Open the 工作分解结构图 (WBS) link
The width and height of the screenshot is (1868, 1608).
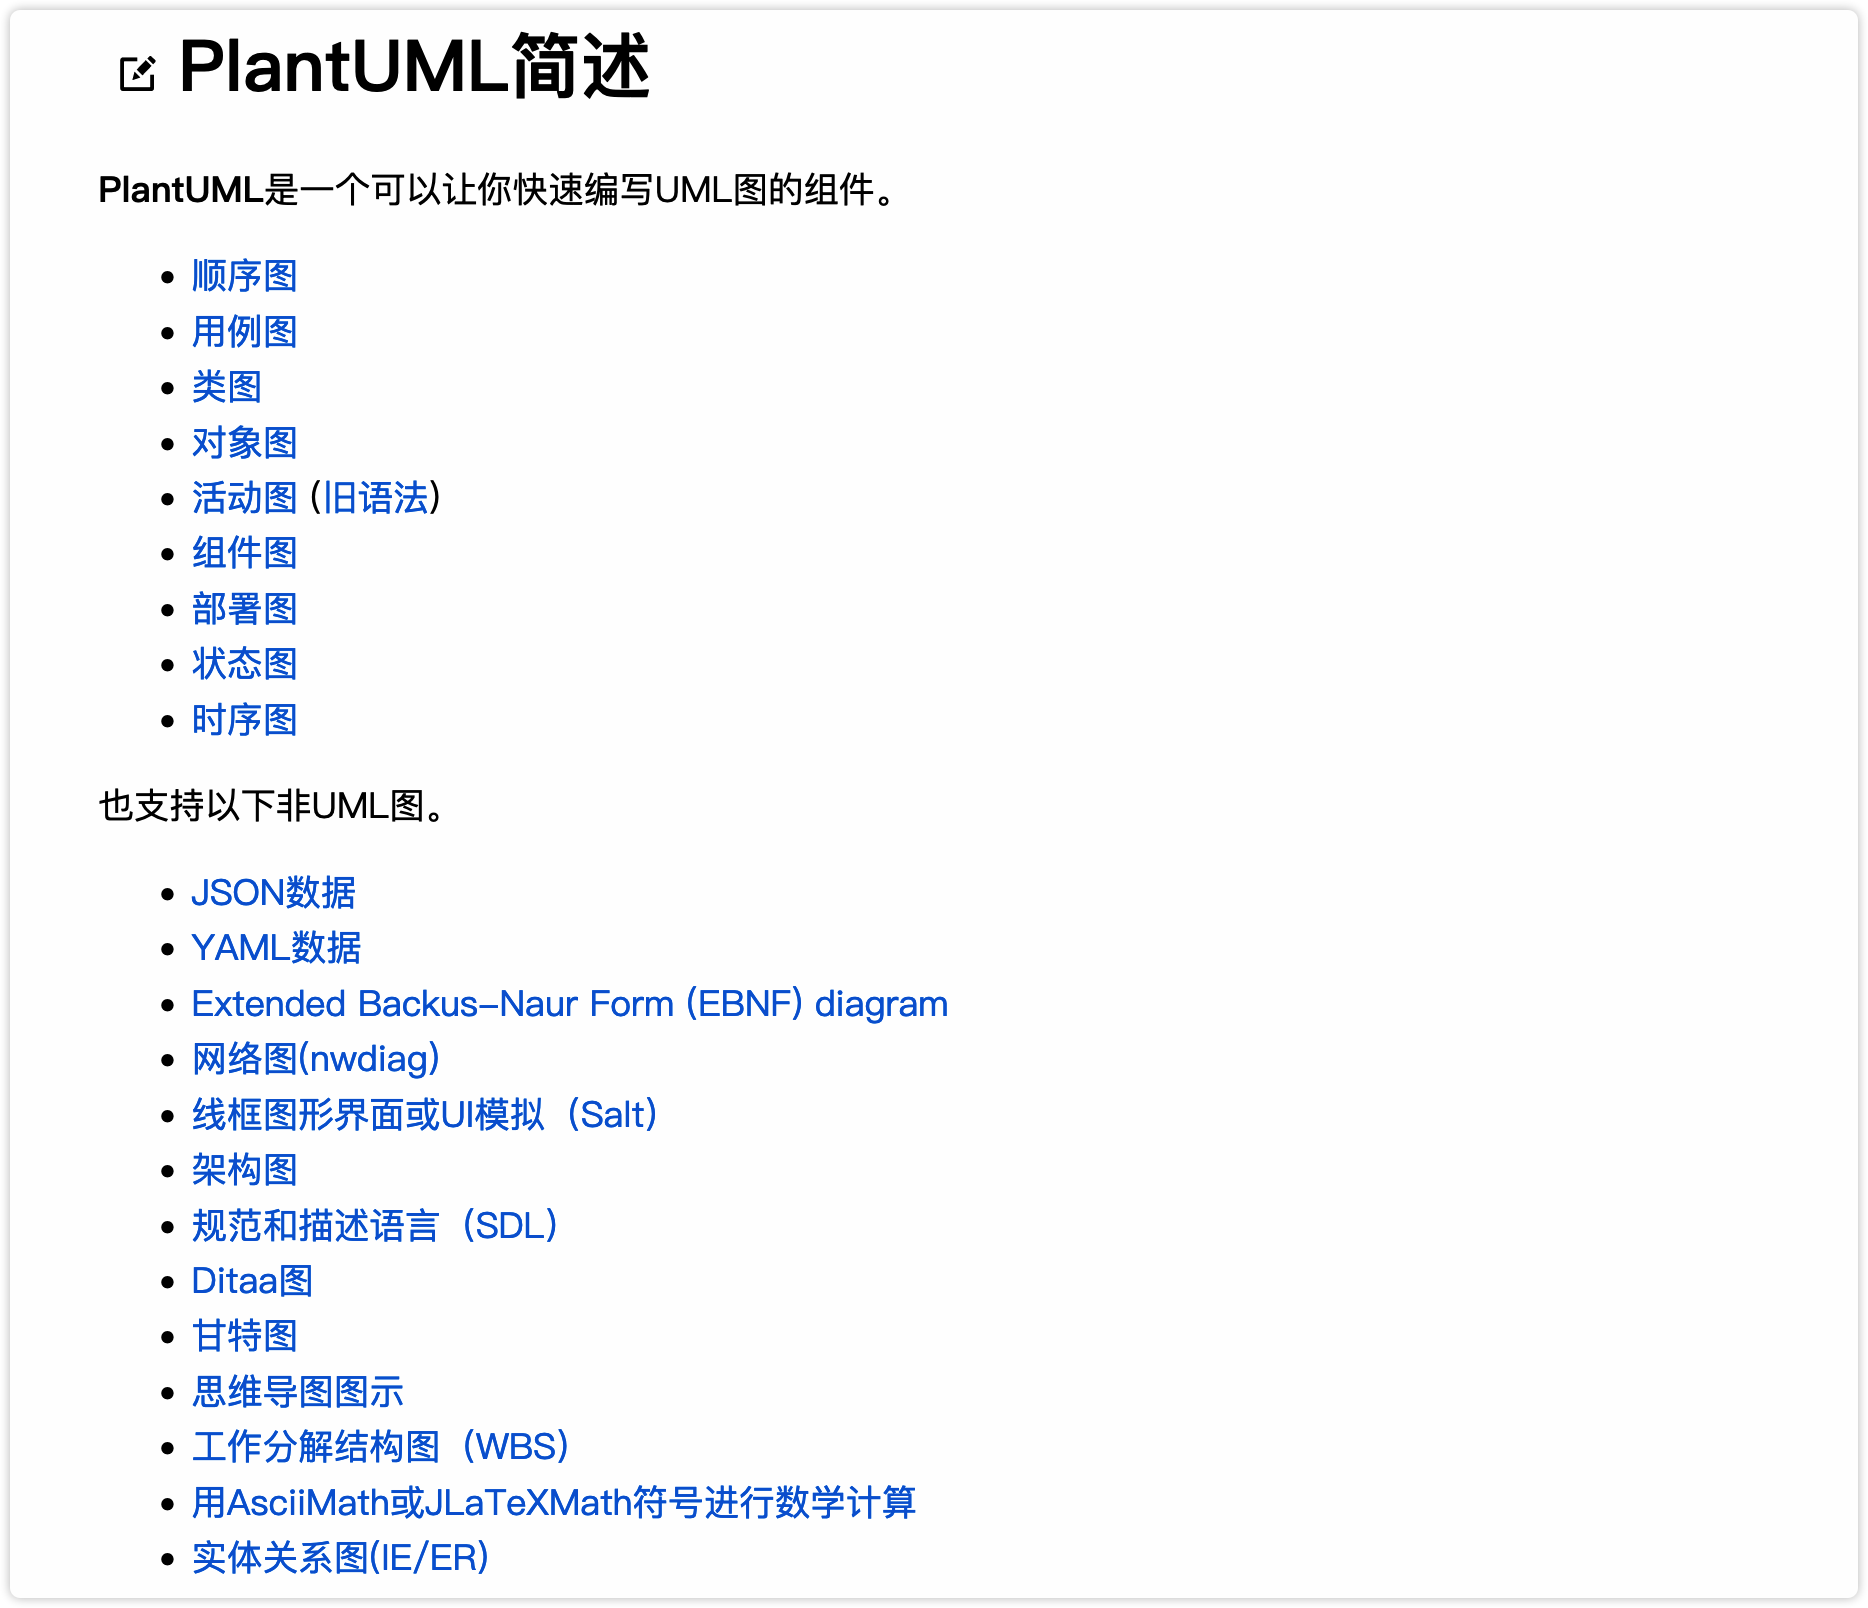(x=381, y=1447)
